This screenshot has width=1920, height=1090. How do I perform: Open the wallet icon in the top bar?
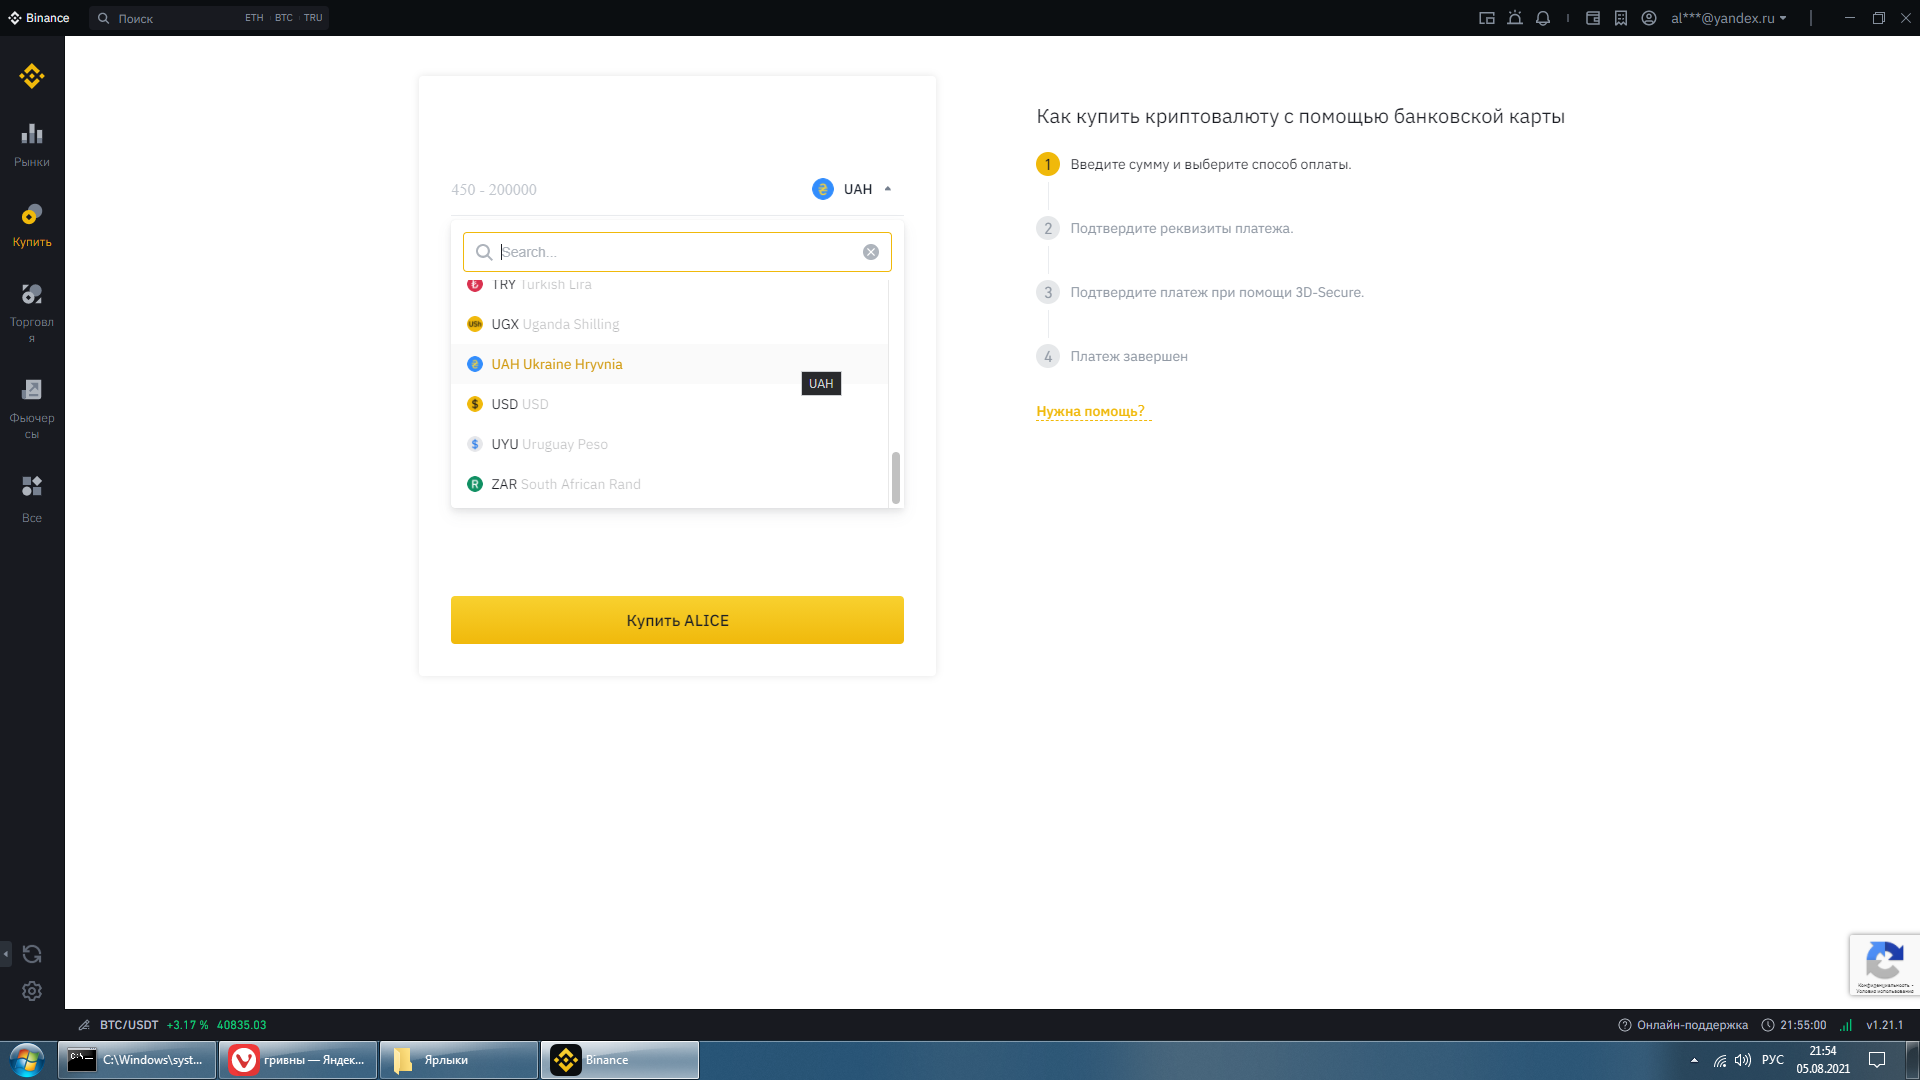click(1593, 18)
